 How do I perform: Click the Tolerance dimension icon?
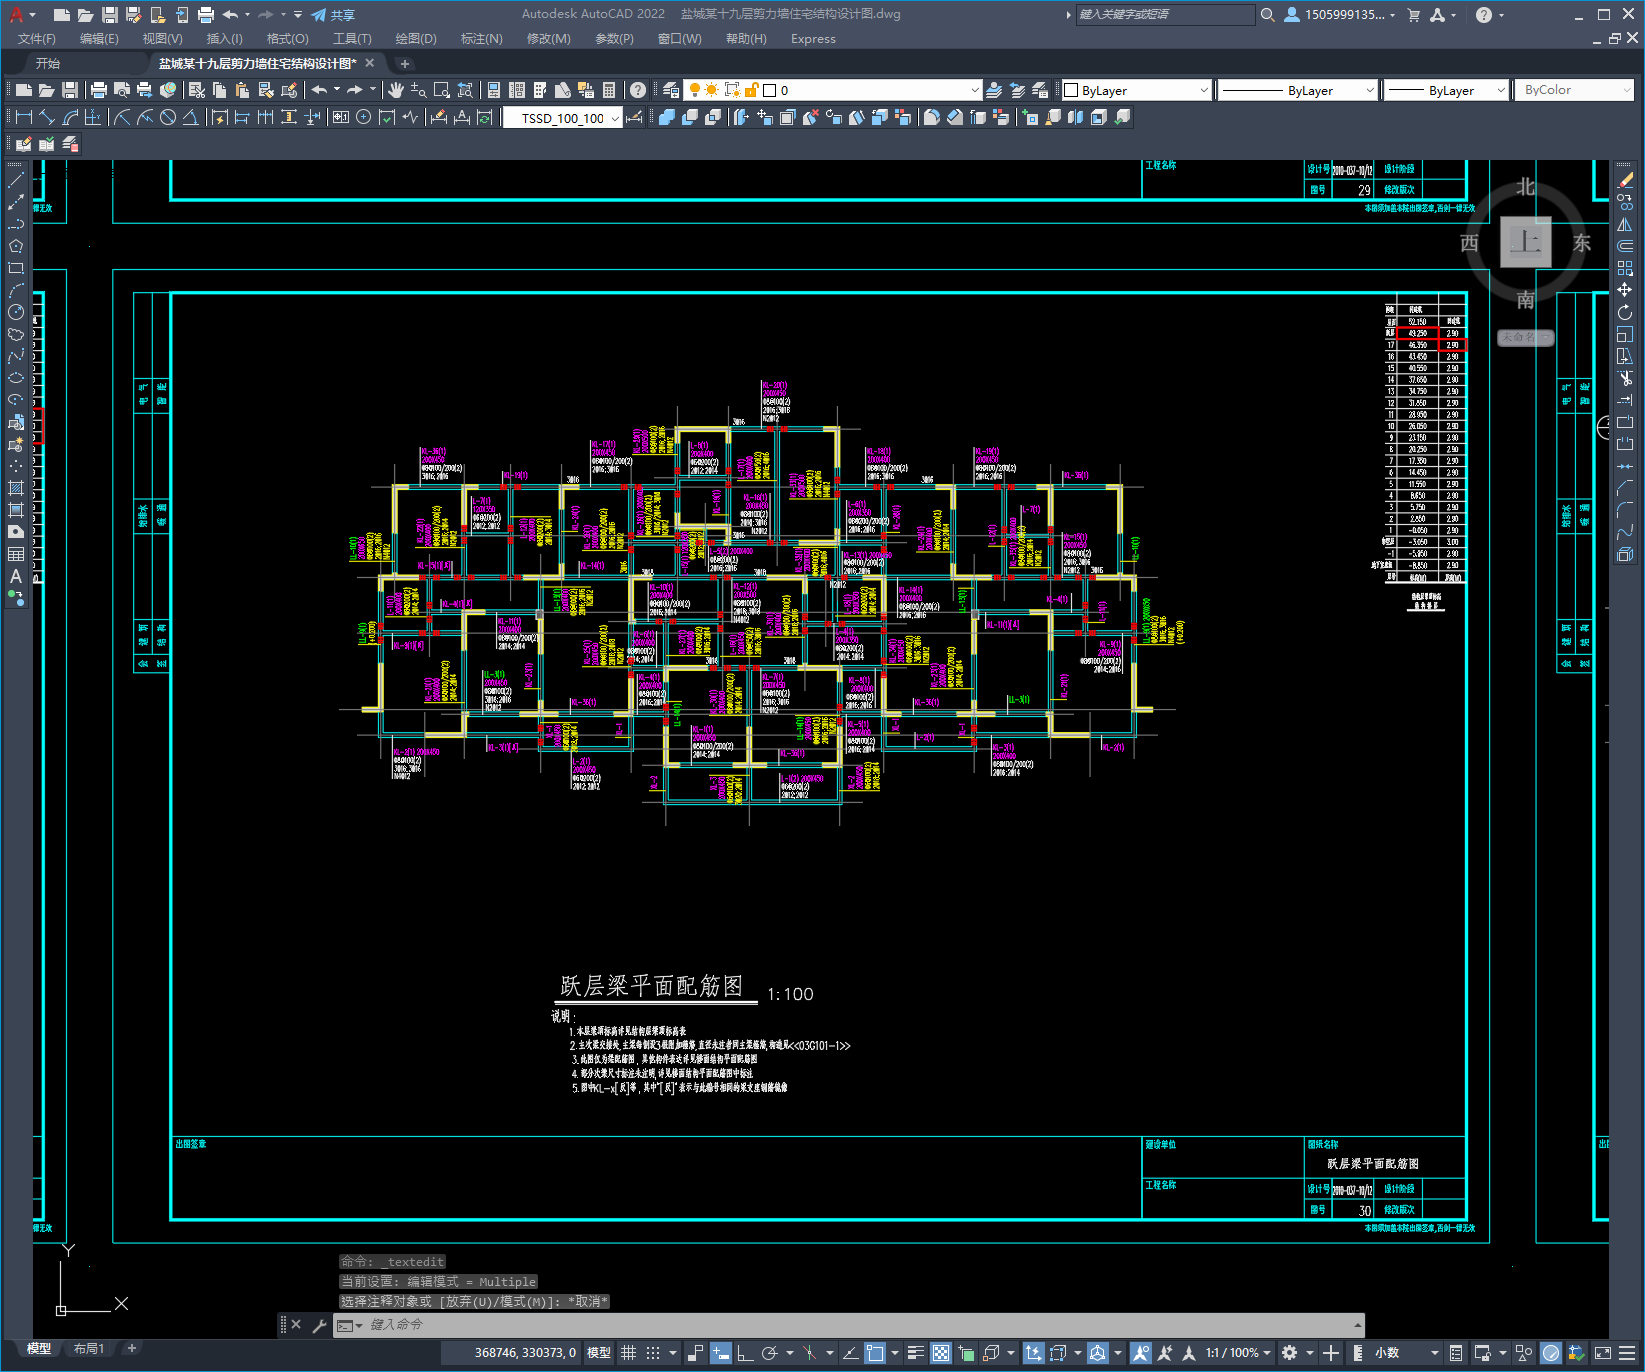coord(341,117)
